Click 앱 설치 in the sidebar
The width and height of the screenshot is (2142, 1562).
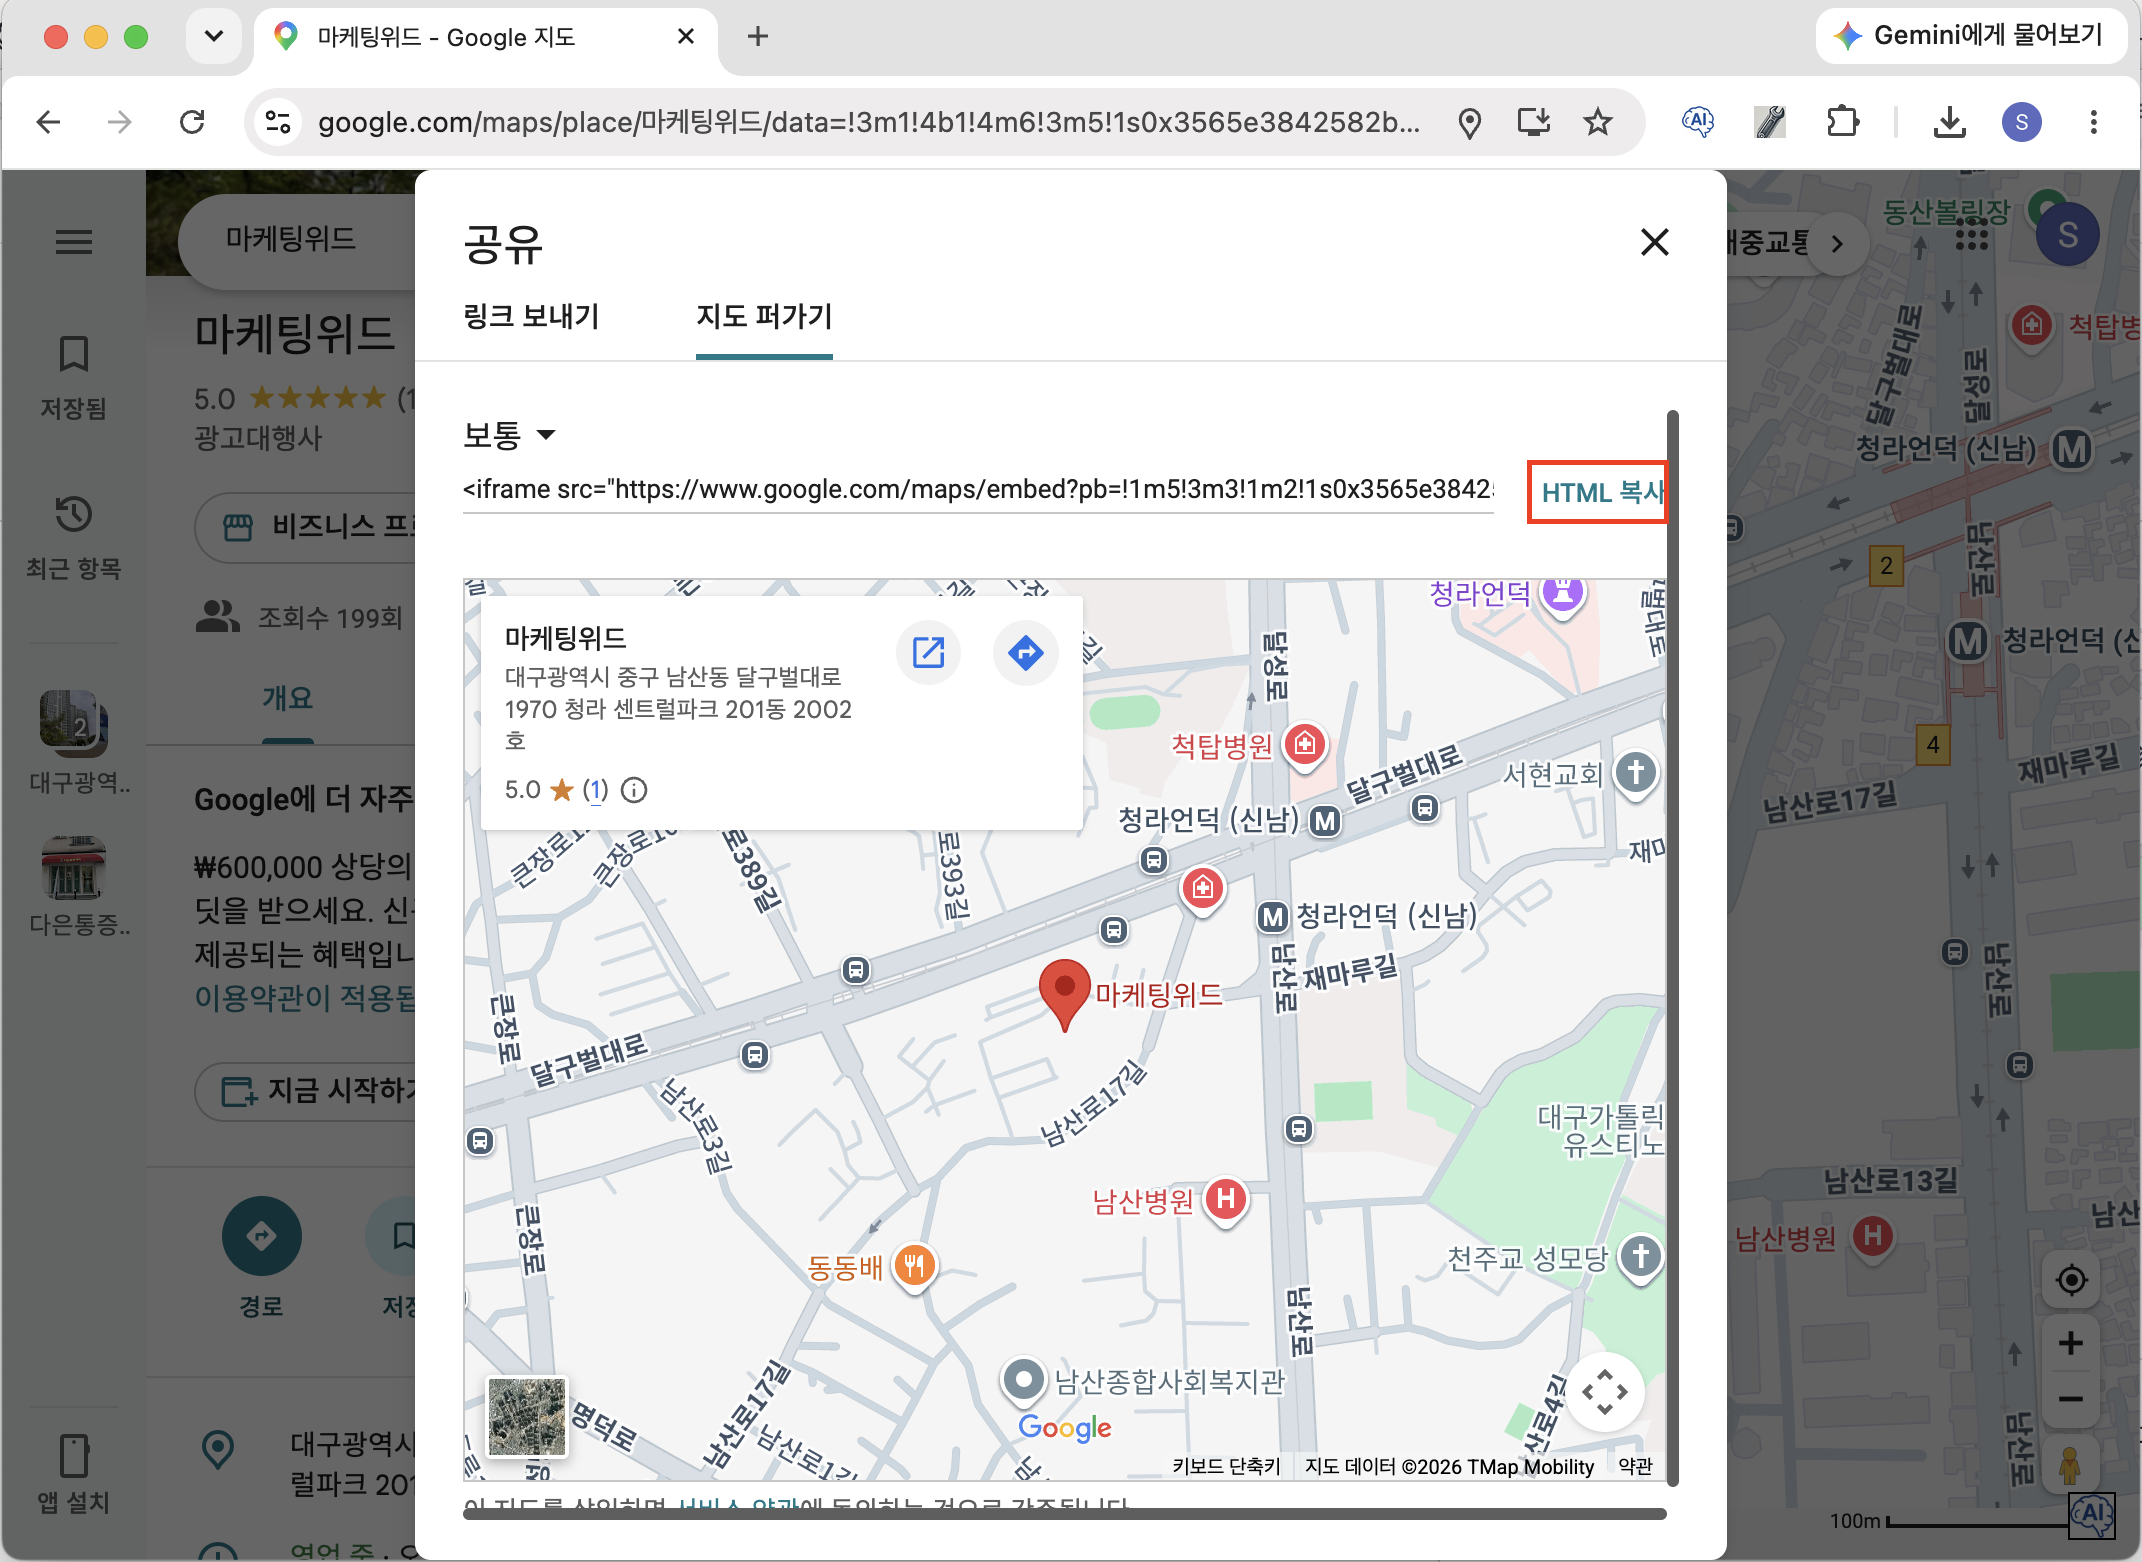tap(74, 1474)
